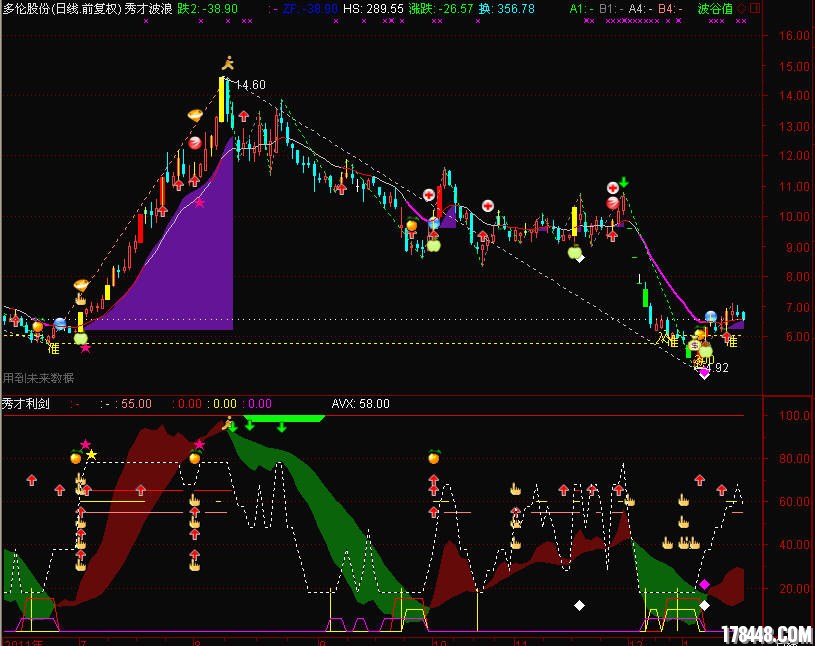Click the 用到未来数据 notice text
This screenshot has width=815, height=646.
click(38, 378)
